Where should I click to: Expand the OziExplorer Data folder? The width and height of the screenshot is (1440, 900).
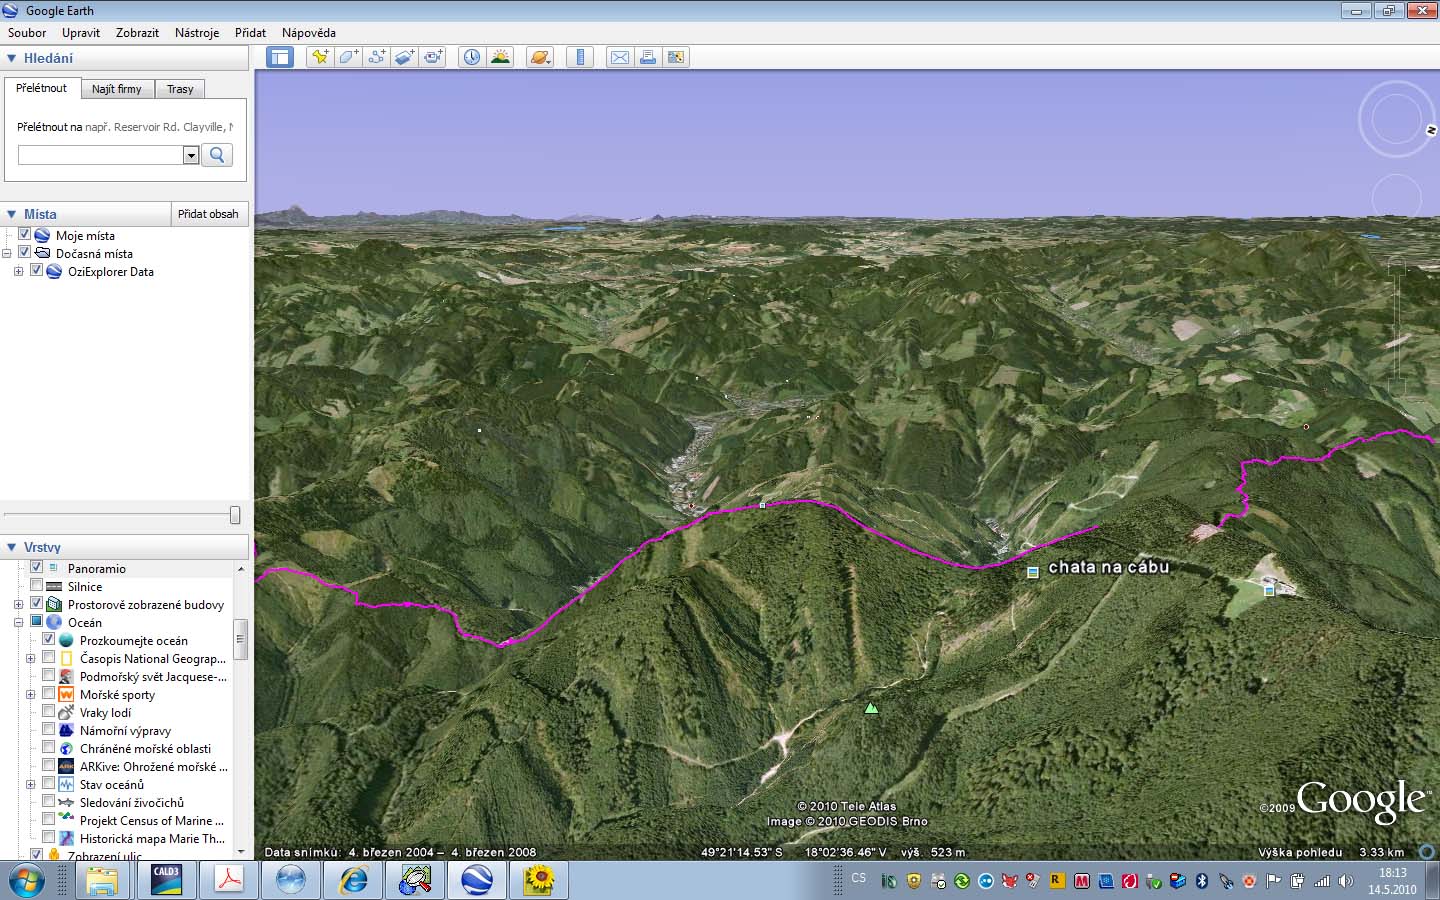click(18, 272)
